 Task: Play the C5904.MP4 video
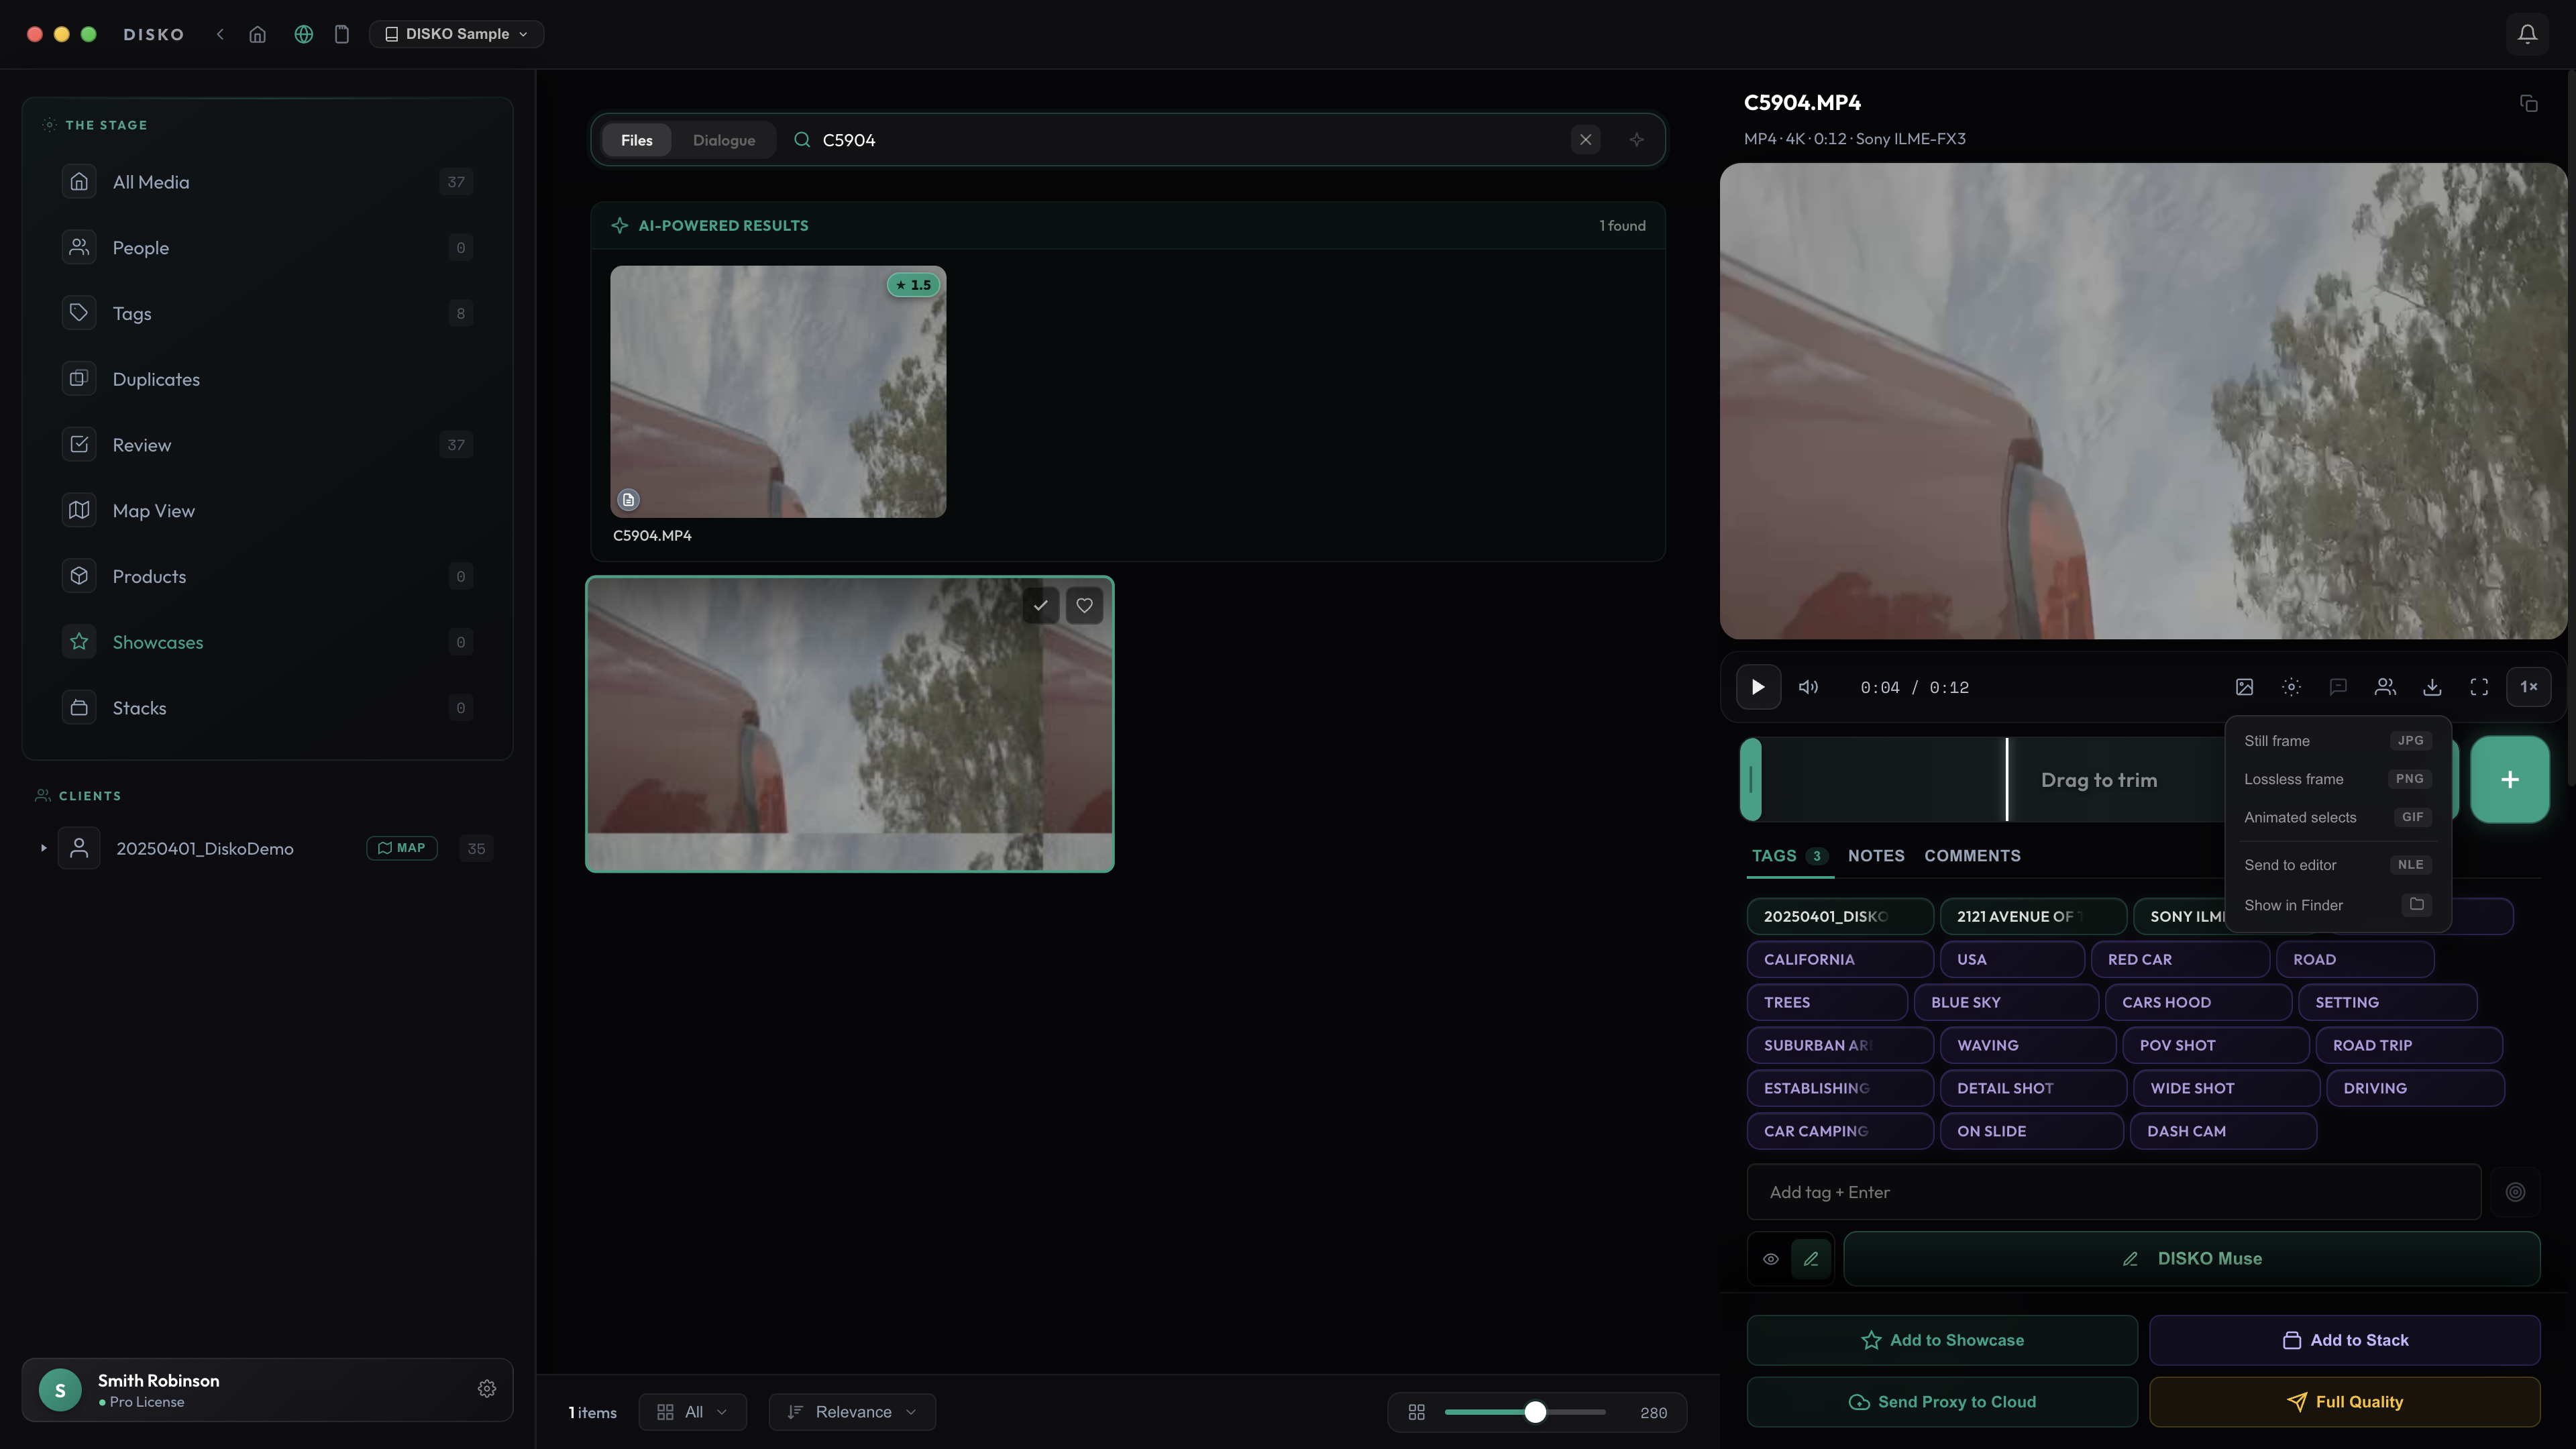click(1757, 687)
